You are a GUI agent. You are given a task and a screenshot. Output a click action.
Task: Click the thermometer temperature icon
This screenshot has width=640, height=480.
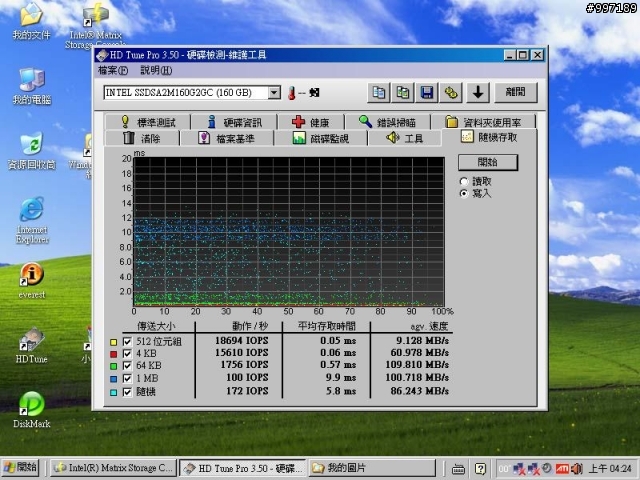point(291,93)
